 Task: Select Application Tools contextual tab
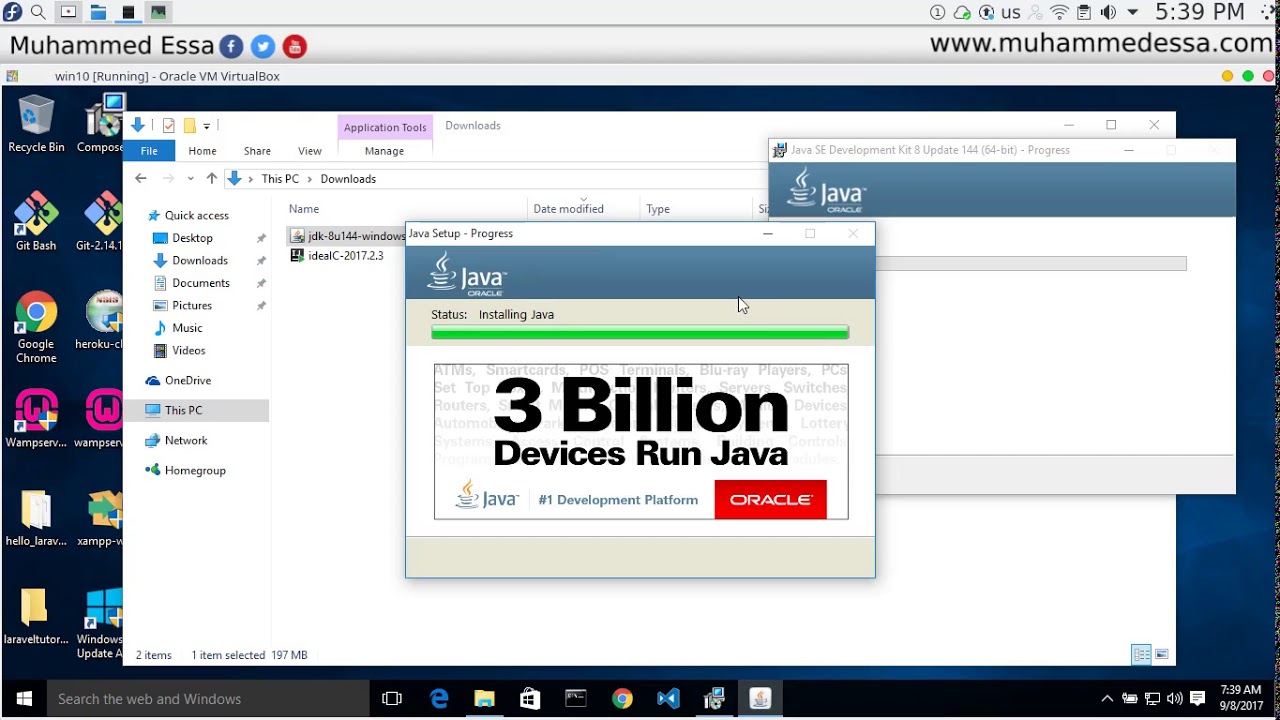[x=385, y=127]
